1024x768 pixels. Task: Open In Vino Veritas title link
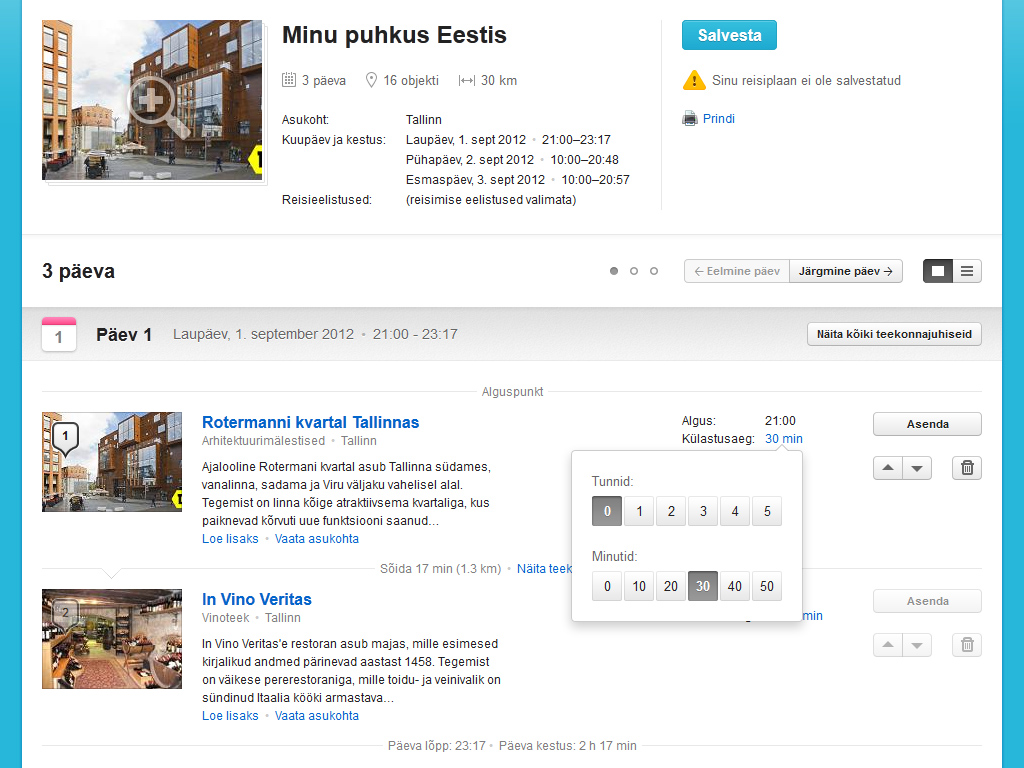pos(257,599)
